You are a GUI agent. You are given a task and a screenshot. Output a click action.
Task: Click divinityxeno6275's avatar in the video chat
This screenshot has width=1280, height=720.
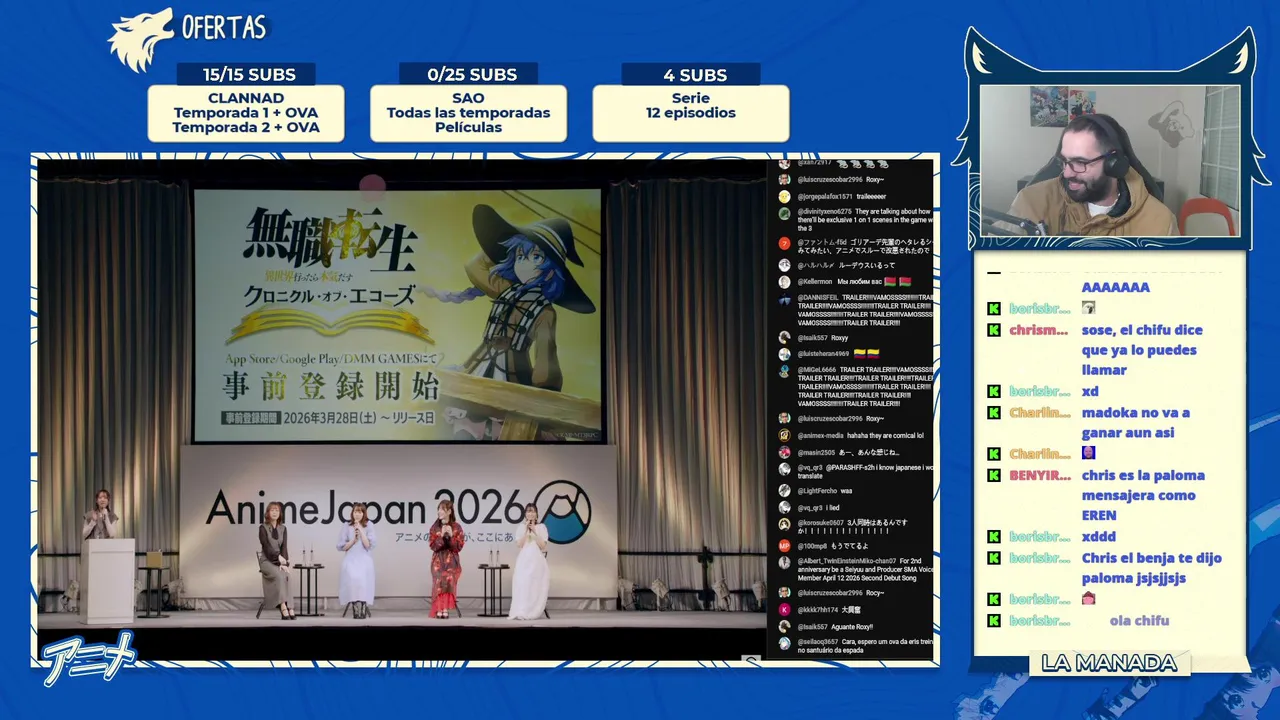[785, 213]
